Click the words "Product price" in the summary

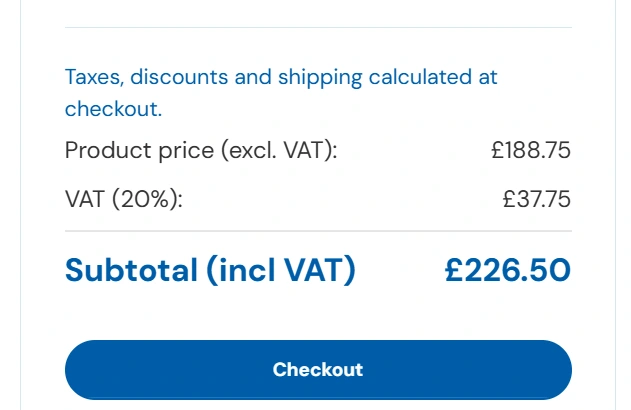139,151
